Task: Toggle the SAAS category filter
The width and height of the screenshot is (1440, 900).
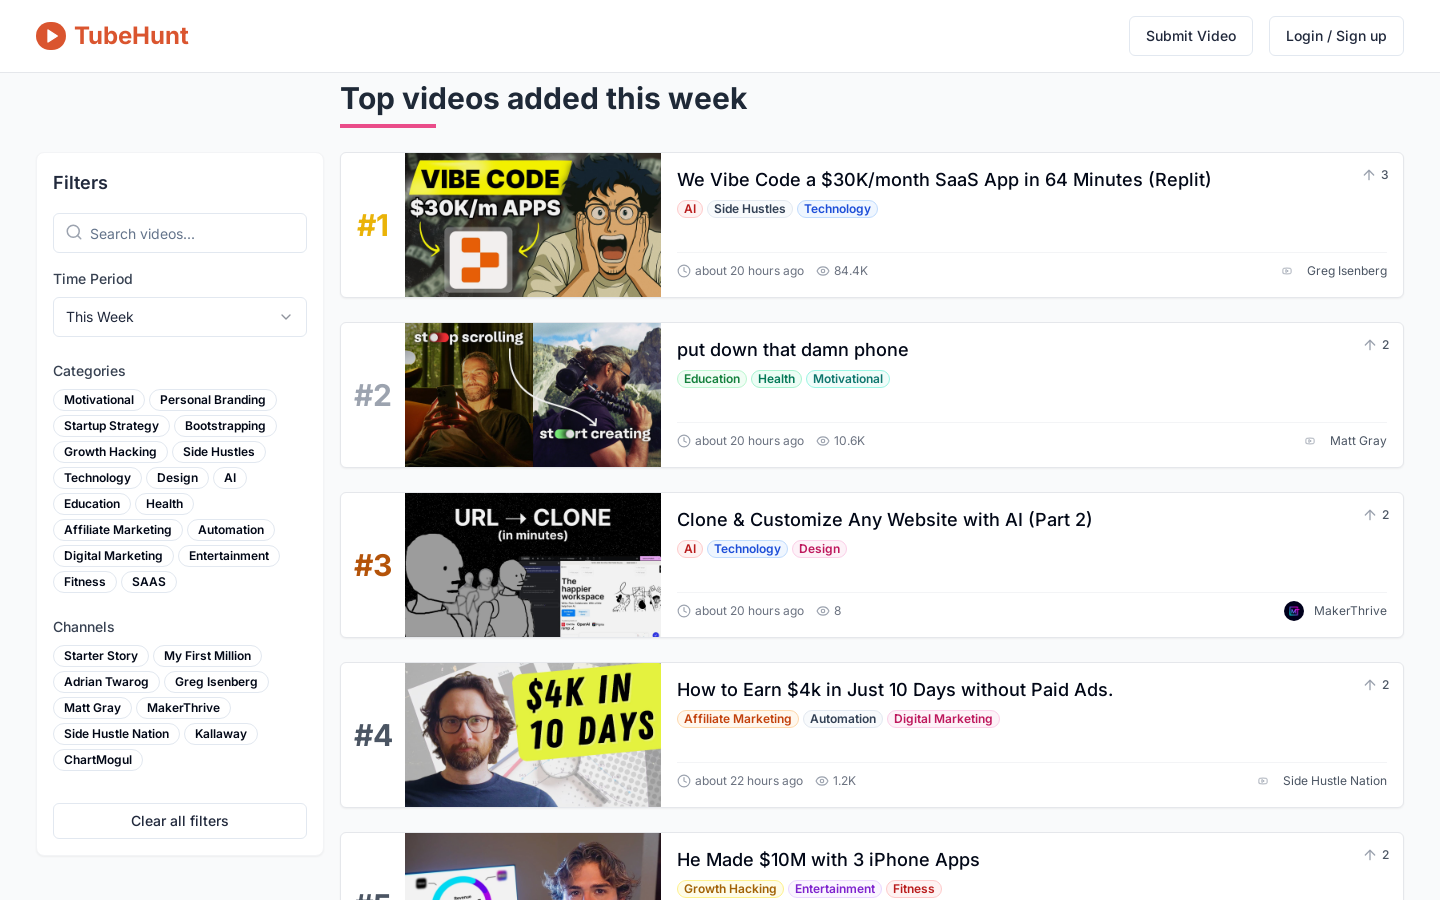Action: [149, 582]
